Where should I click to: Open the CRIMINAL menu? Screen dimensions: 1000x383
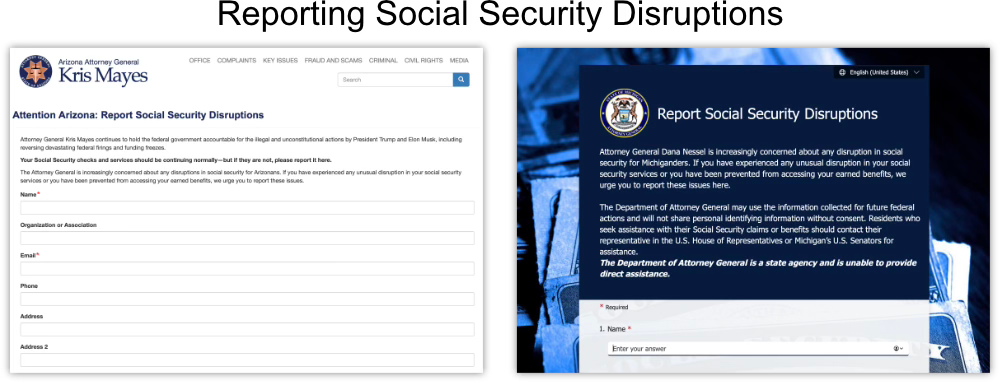(383, 61)
